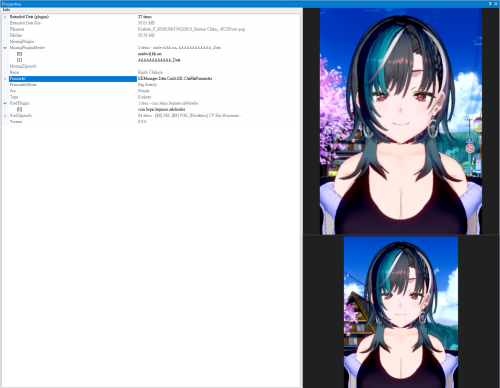
Task: Select the highlighted Parameter label
Action: (x=18, y=79)
